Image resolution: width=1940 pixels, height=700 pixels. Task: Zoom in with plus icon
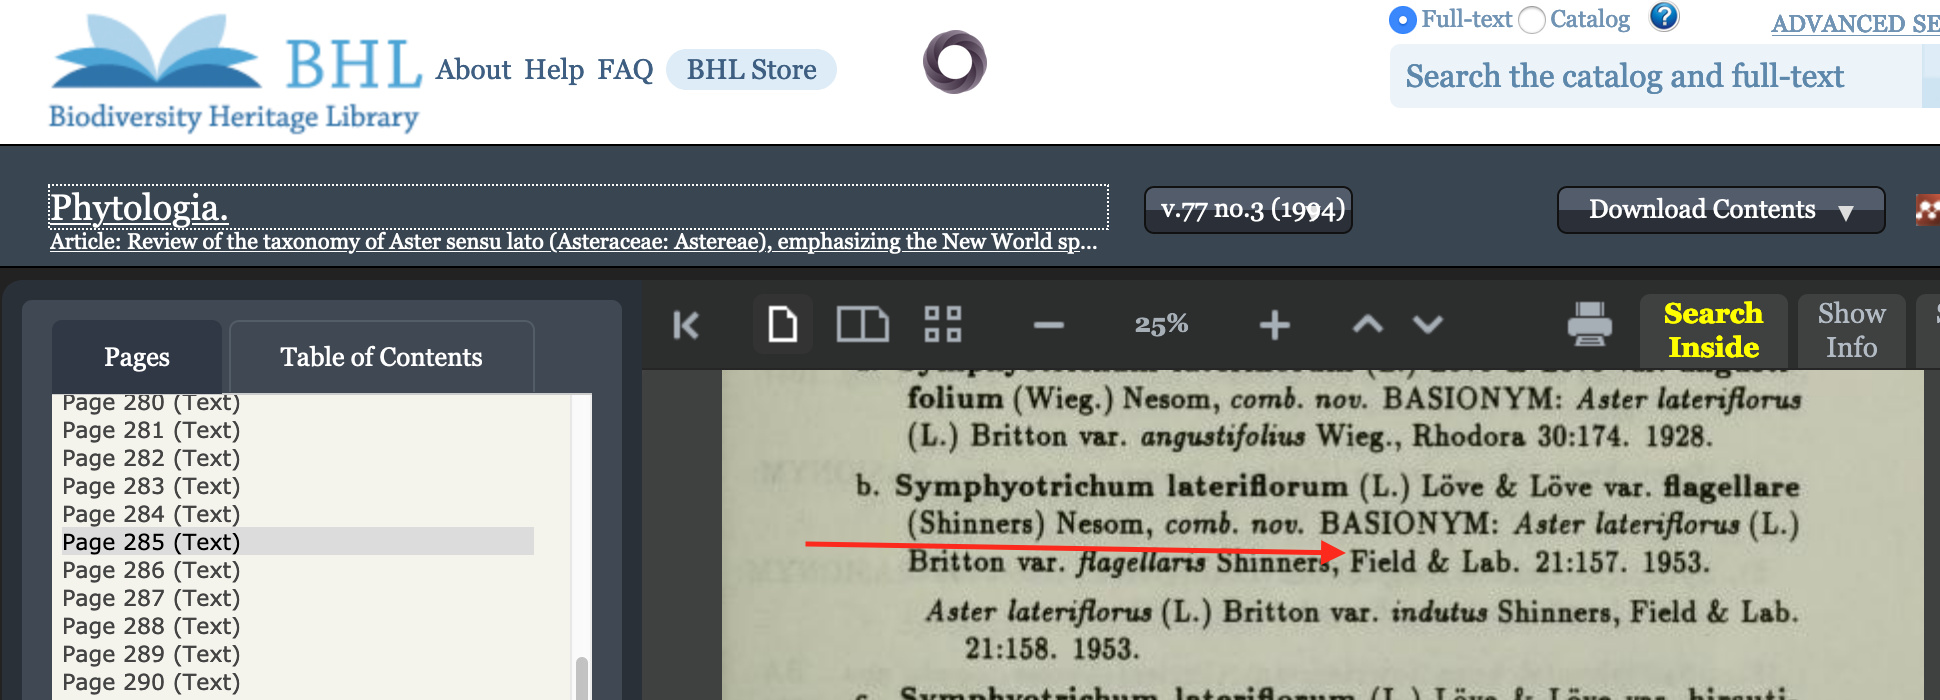(x=1275, y=325)
